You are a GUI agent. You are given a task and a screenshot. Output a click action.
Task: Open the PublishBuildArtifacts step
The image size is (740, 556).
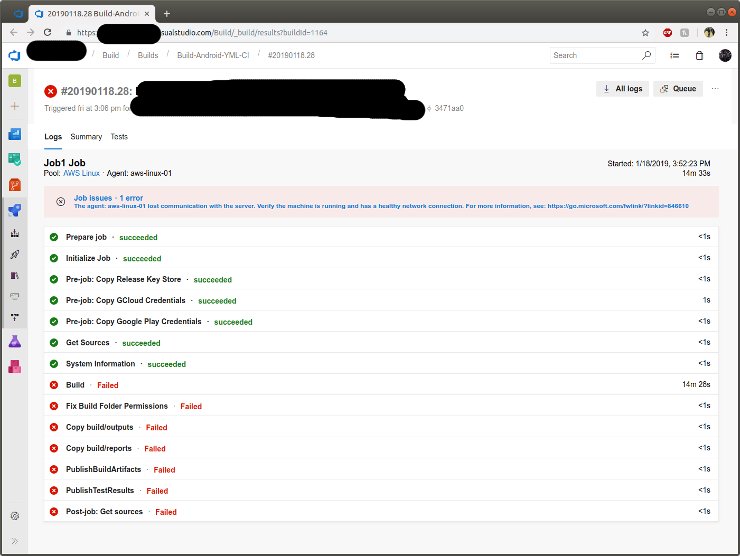point(381,469)
